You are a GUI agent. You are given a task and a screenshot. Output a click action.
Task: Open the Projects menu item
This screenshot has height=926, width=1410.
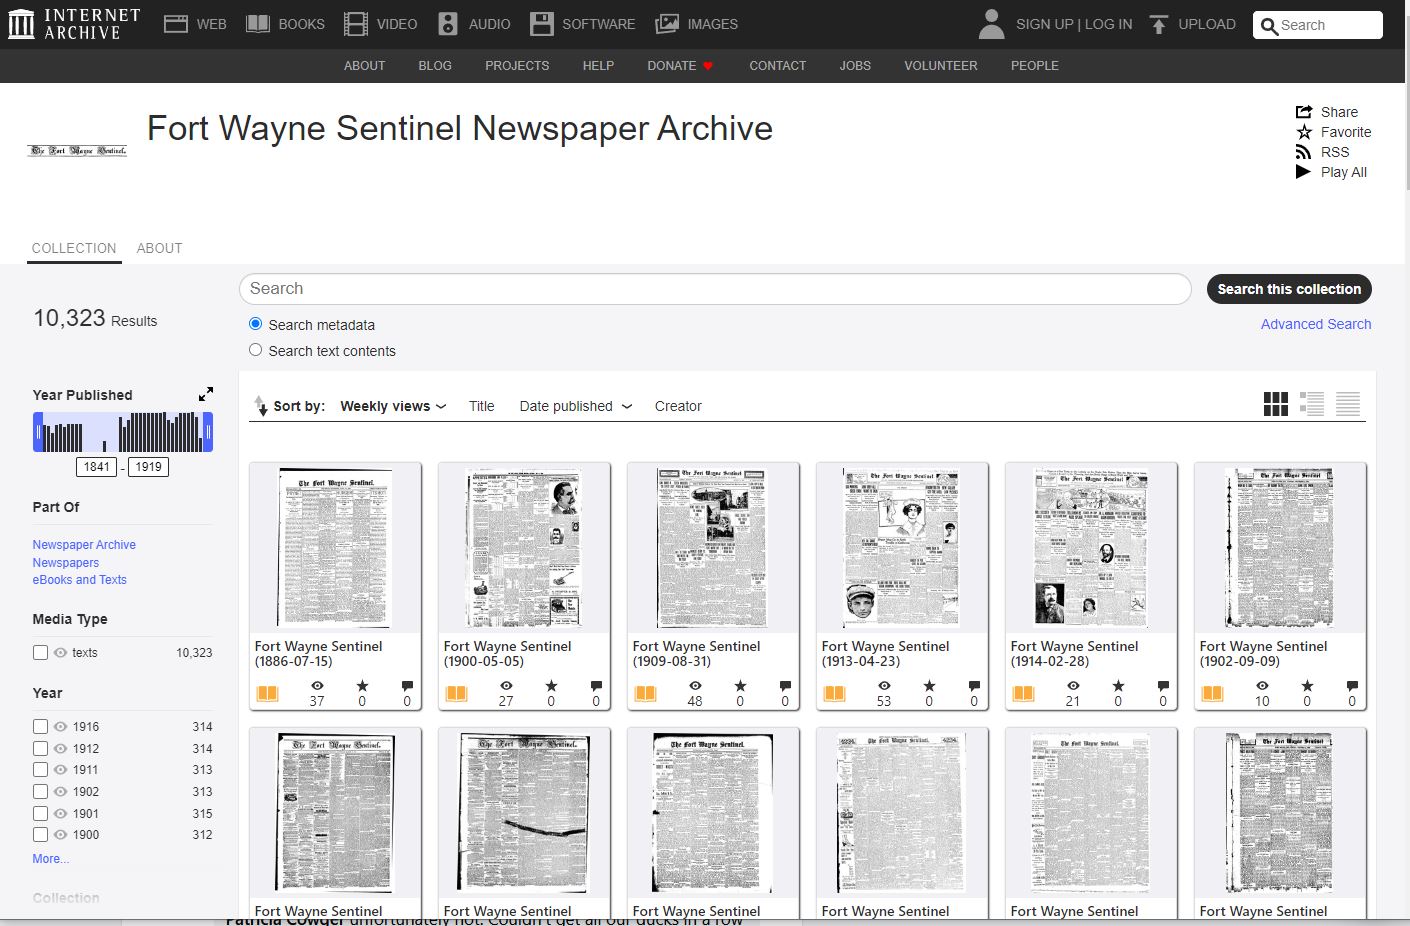tap(517, 66)
